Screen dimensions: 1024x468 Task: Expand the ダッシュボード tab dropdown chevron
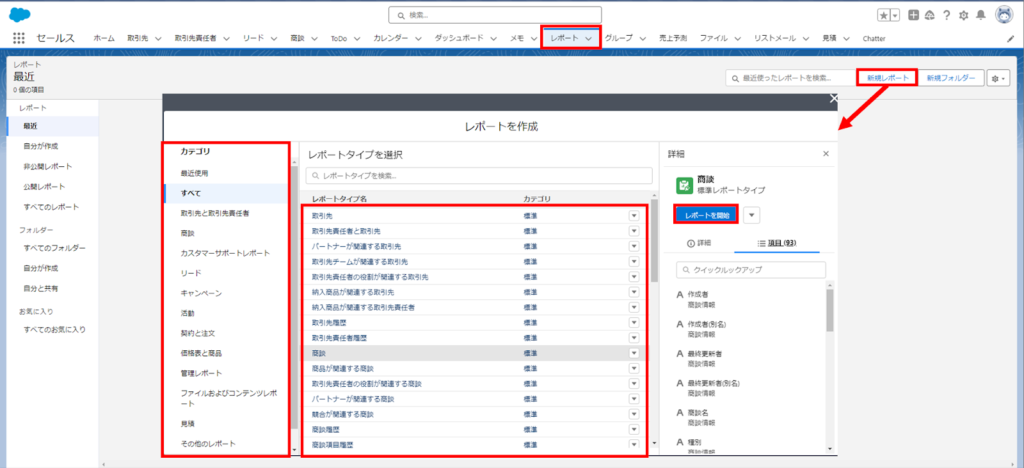pyautogui.click(x=494, y=39)
